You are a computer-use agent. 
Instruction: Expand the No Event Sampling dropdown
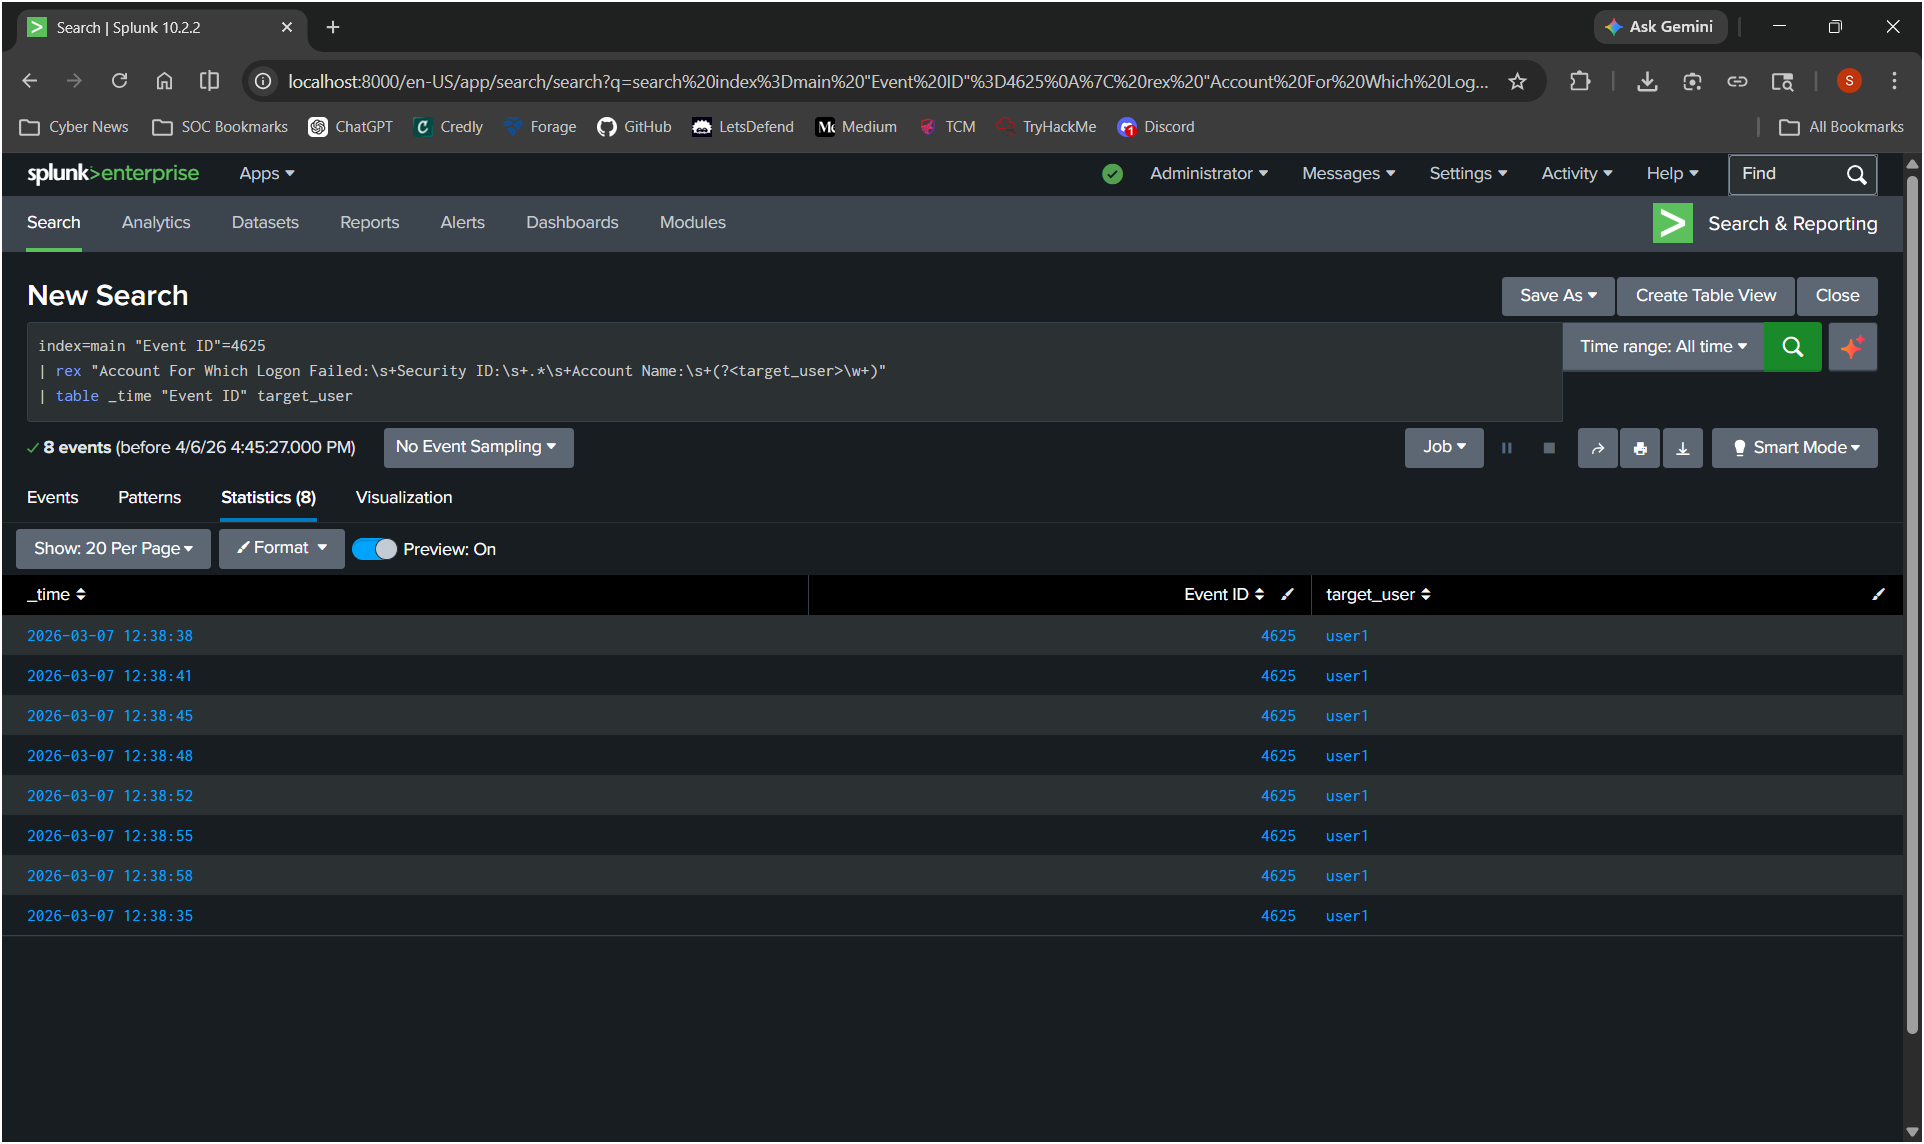click(x=478, y=447)
